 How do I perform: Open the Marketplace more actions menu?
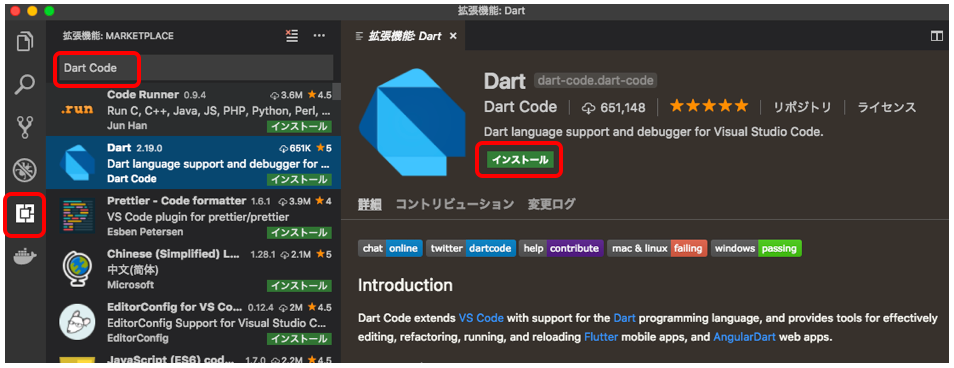[319, 36]
